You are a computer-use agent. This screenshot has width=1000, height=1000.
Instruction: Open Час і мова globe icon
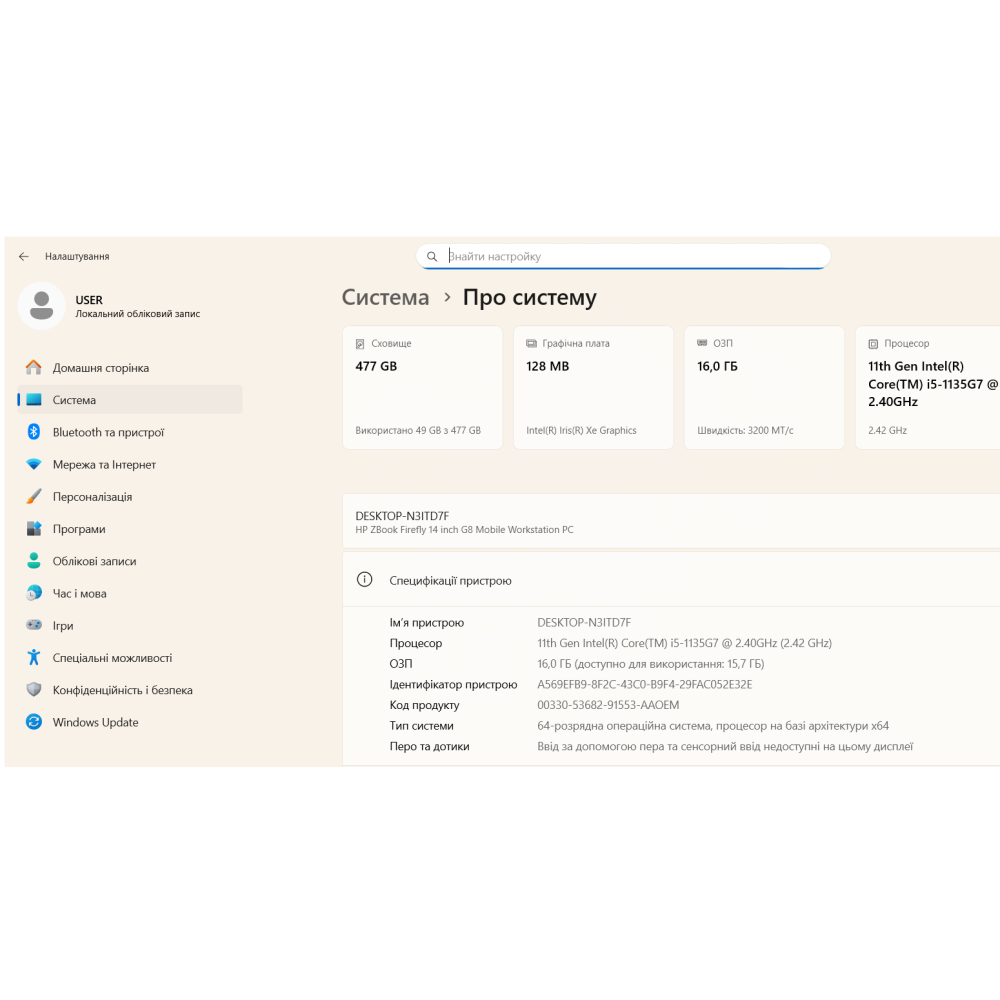click(34, 593)
